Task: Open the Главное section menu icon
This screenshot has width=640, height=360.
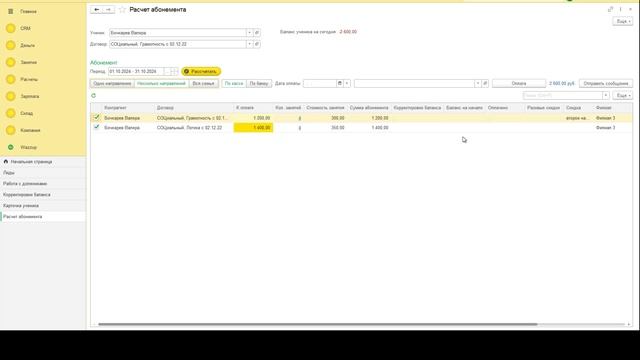Action: tap(11, 11)
